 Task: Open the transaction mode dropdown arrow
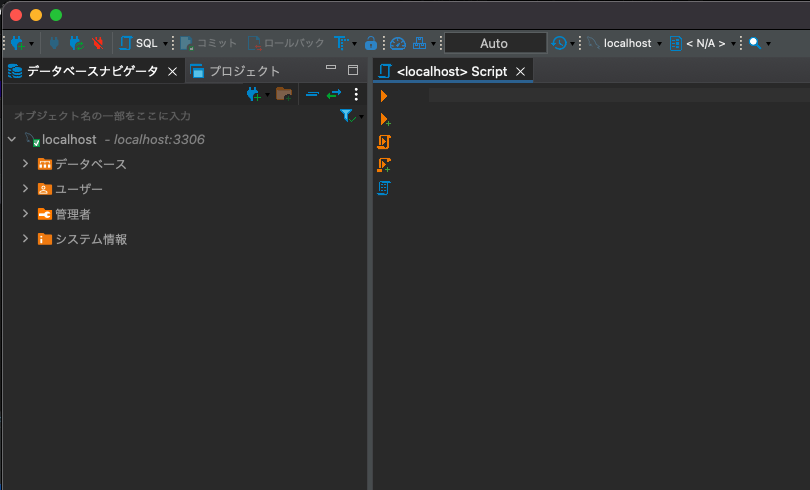click(354, 44)
